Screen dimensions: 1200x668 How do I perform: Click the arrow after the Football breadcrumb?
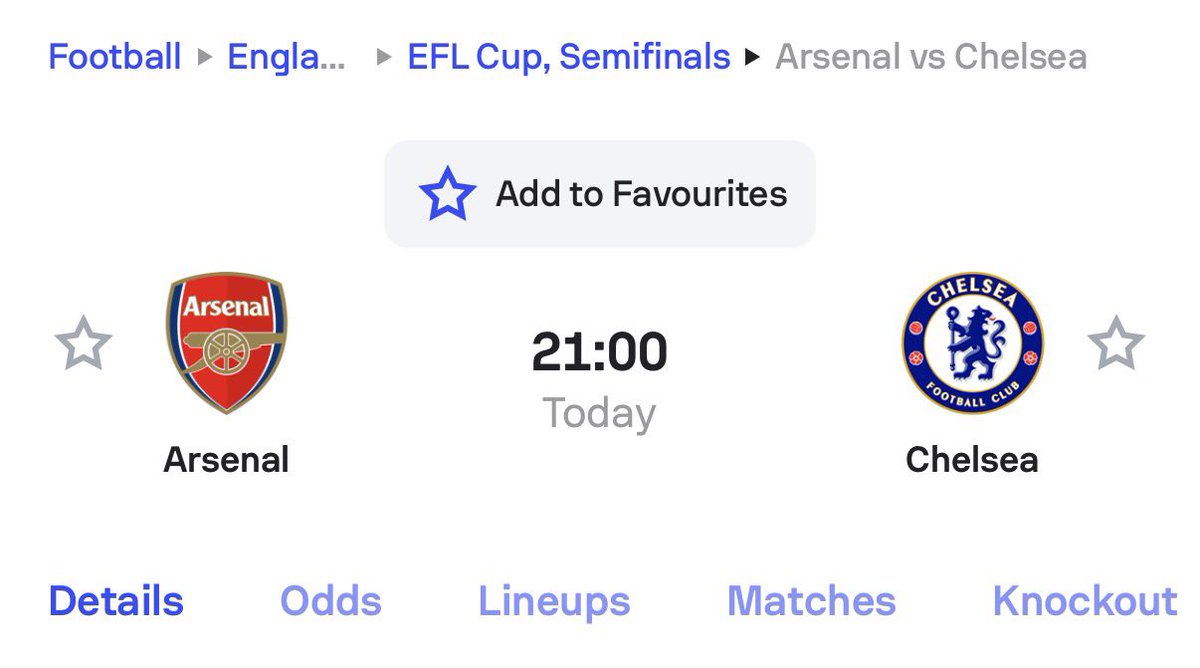(x=205, y=57)
